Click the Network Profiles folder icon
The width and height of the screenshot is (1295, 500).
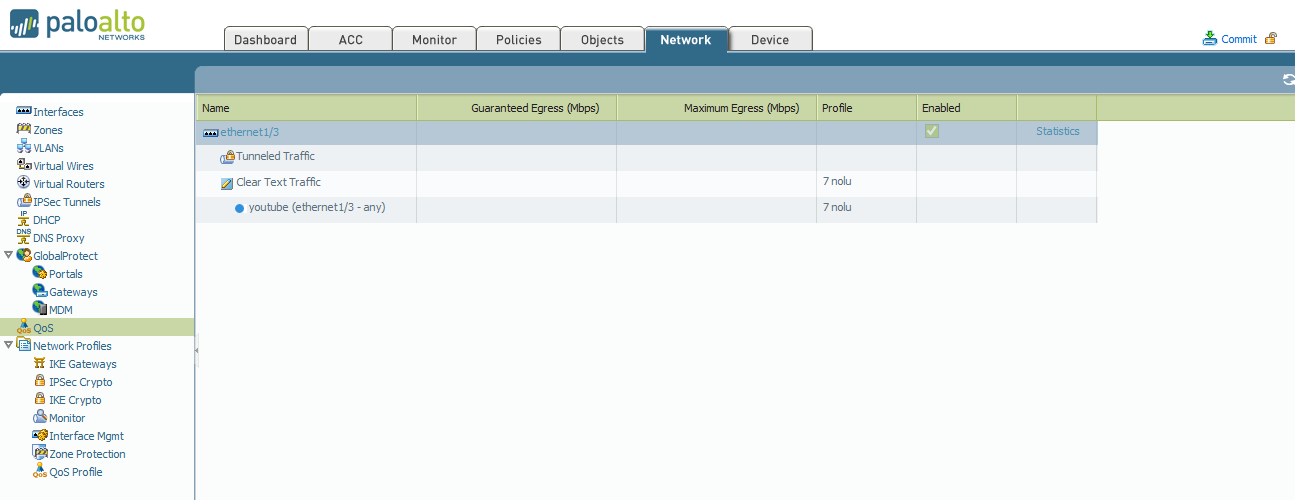point(24,346)
